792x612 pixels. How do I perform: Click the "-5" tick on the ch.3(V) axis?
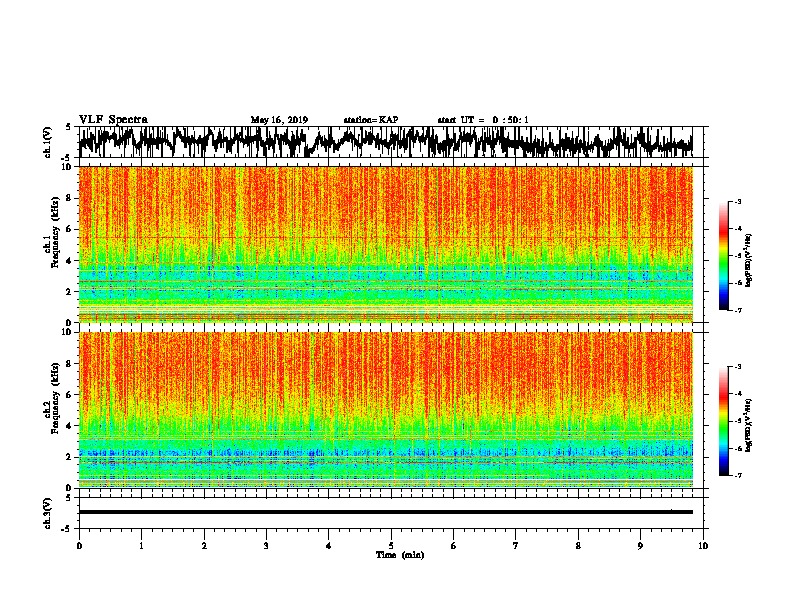pos(67,529)
